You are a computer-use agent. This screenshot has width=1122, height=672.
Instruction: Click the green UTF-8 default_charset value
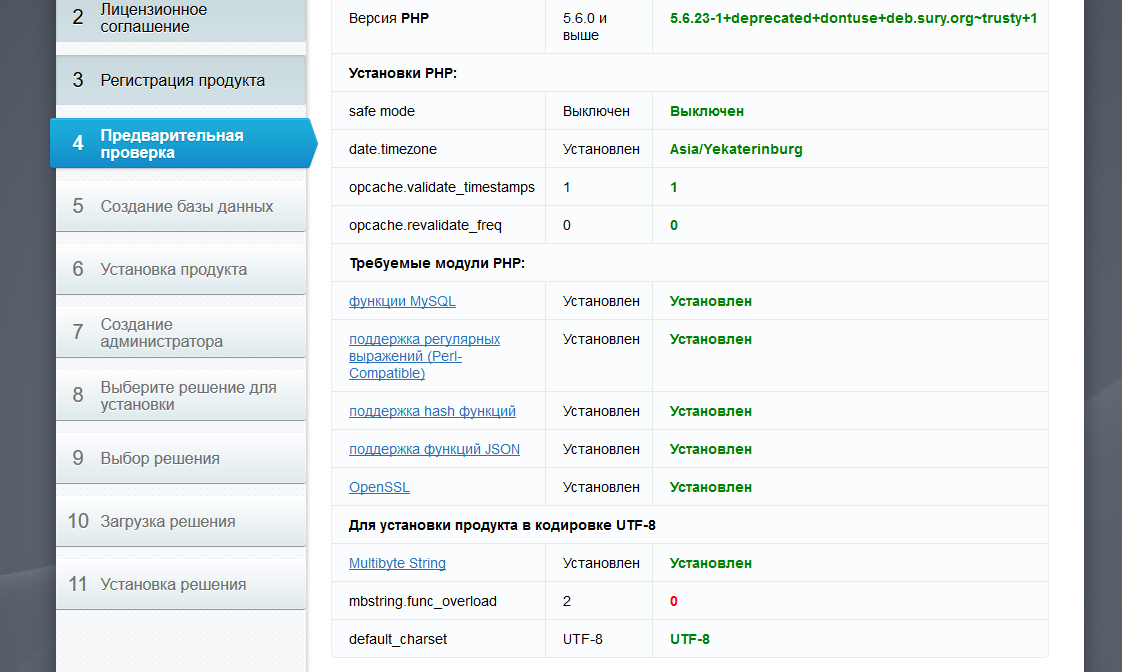[x=690, y=639]
